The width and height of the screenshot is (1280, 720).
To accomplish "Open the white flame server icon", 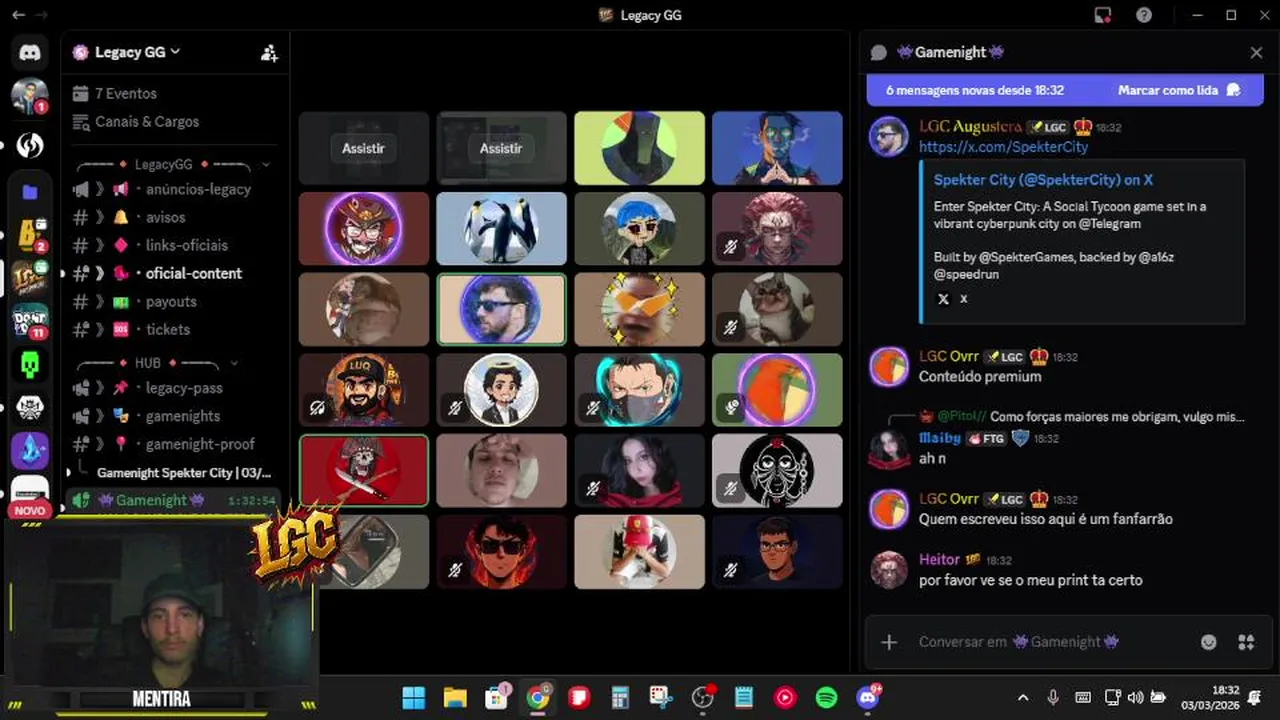I will click(x=29, y=146).
